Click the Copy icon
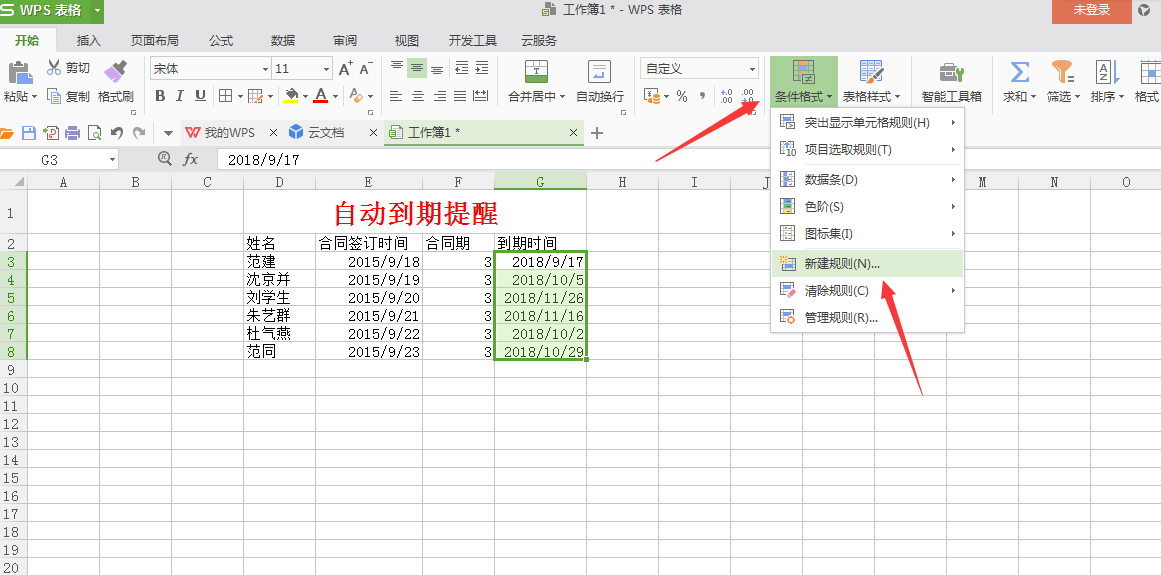1161x575 pixels. pyautogui.click(x=54, y=95)
